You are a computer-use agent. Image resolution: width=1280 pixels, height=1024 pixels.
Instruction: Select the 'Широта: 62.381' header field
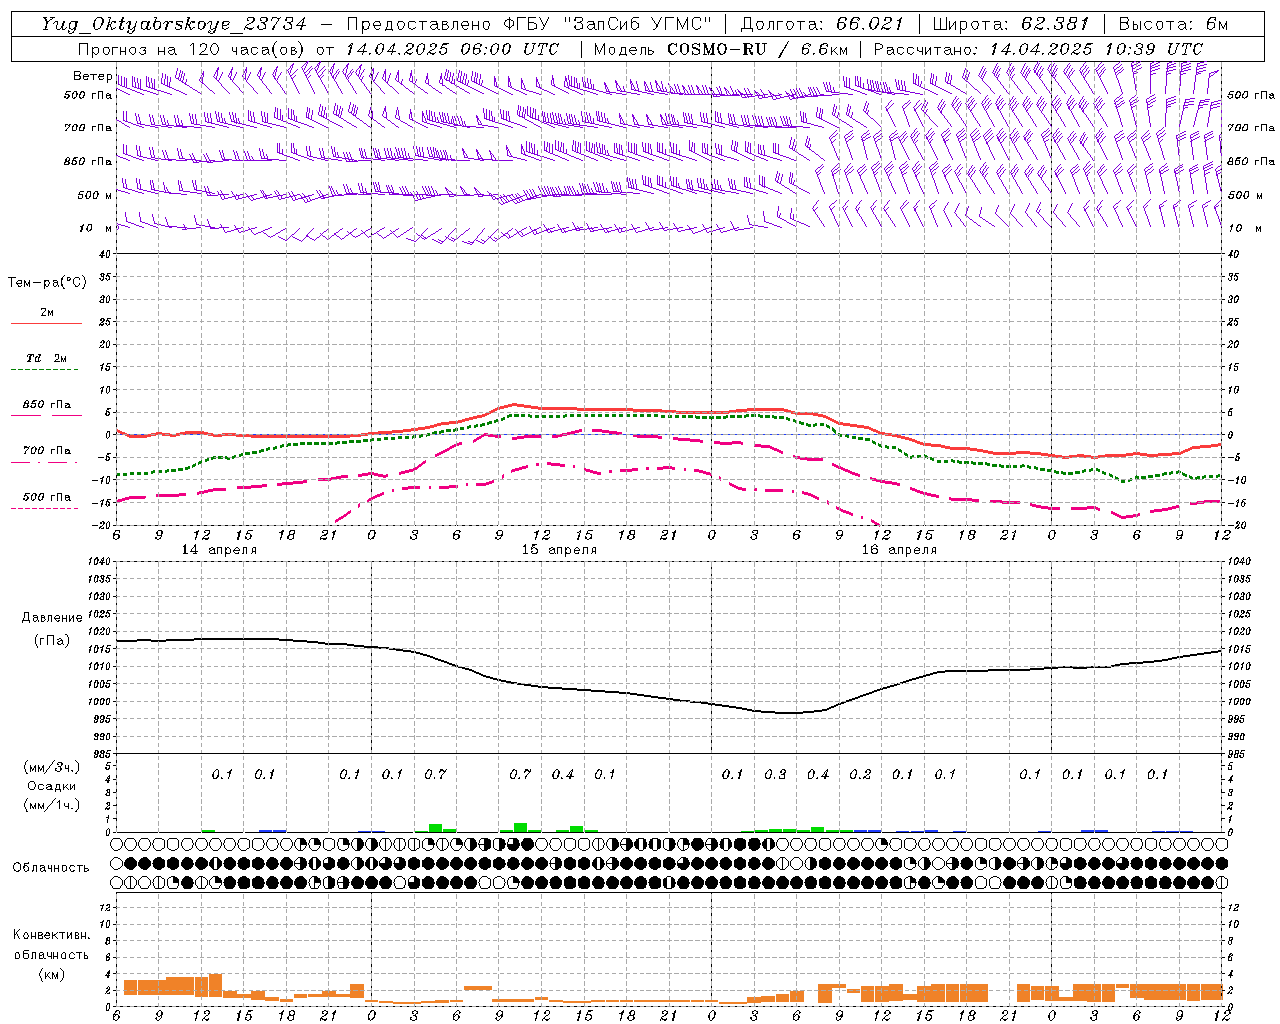pyautogui.click(x=1010, y=24)
